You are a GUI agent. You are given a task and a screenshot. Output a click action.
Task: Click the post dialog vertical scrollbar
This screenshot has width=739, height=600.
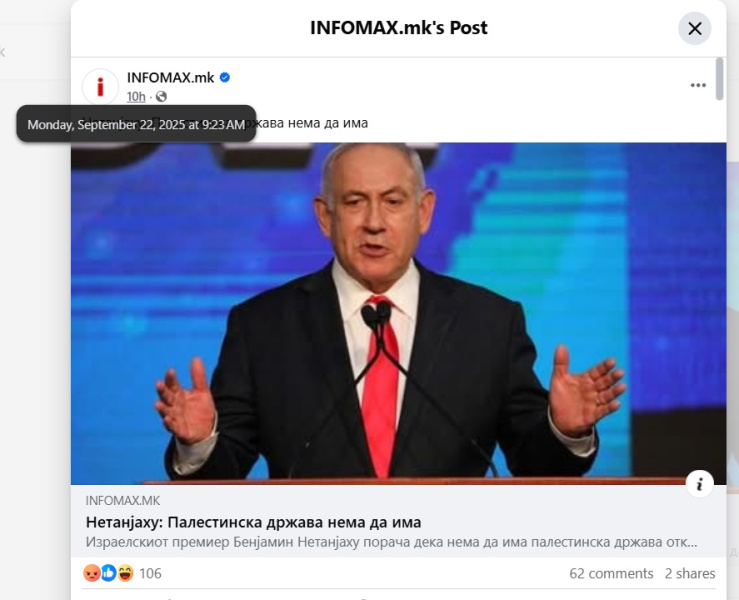coord(719,79)
